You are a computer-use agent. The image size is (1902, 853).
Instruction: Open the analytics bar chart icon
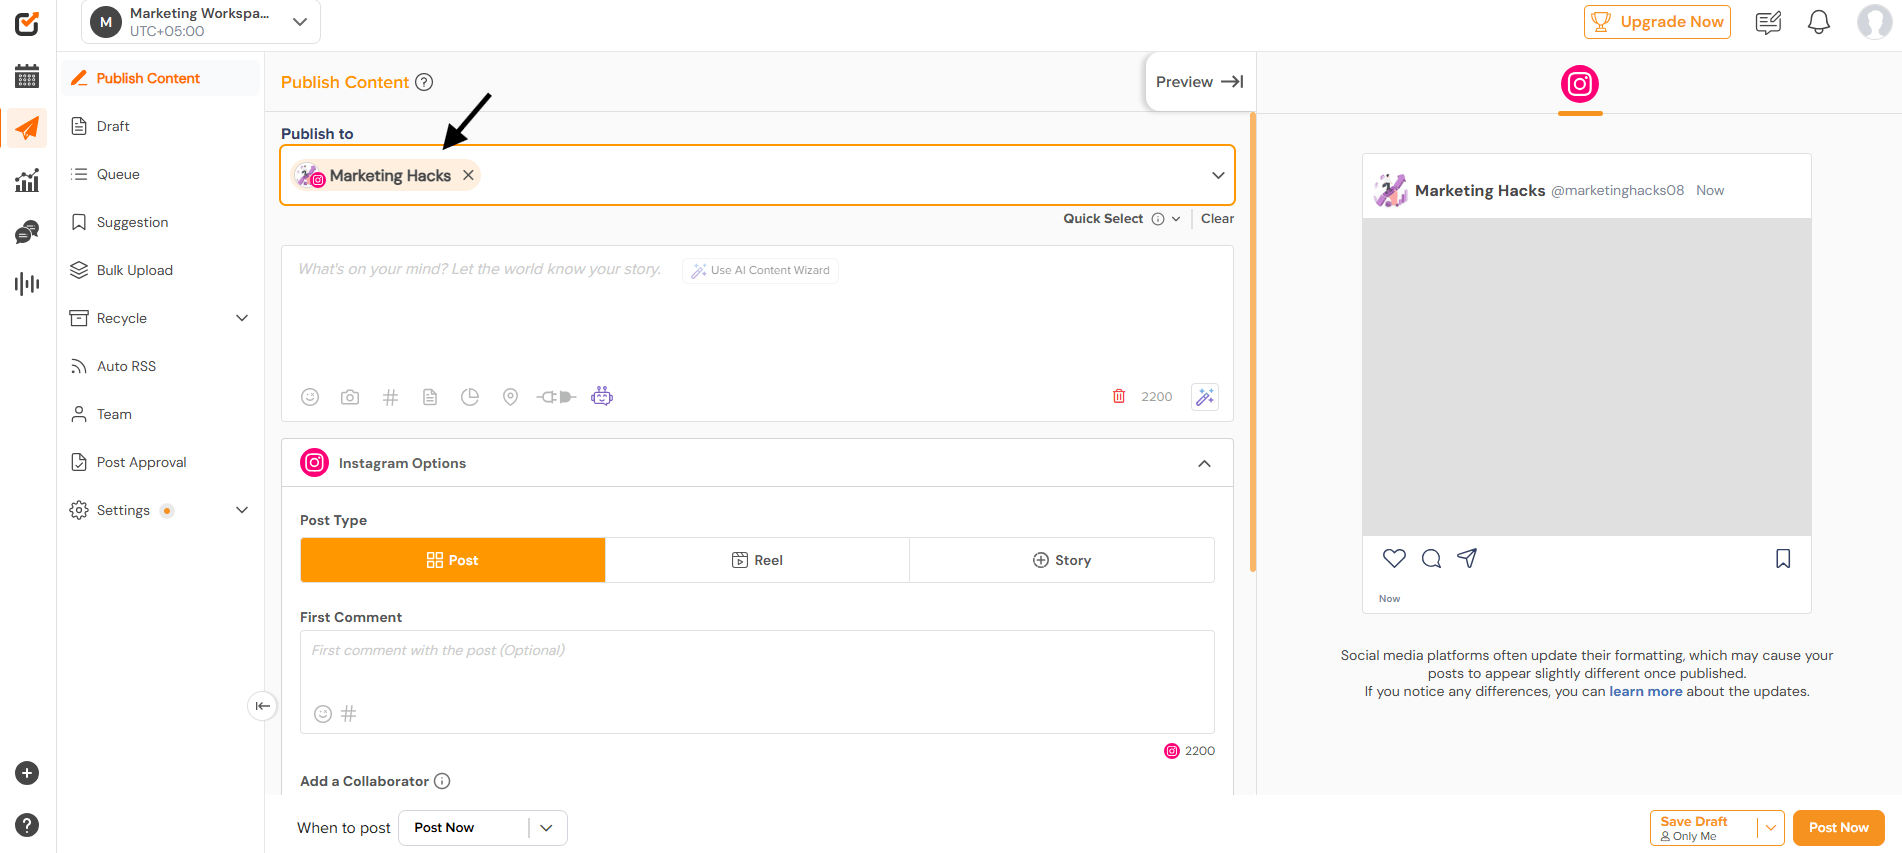[27, 180]
